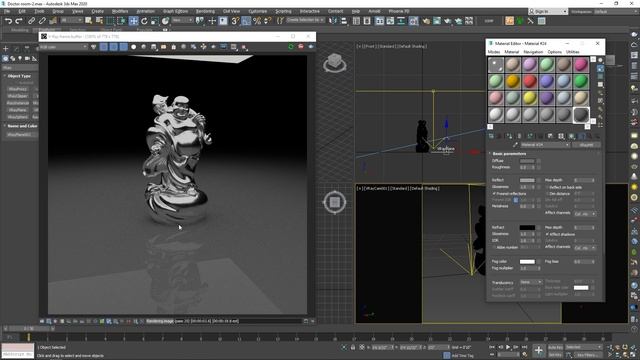Viewport: 640px width, 360px height.
Task: Toggle the Dim distance checkbox
Action: point(547,194)
